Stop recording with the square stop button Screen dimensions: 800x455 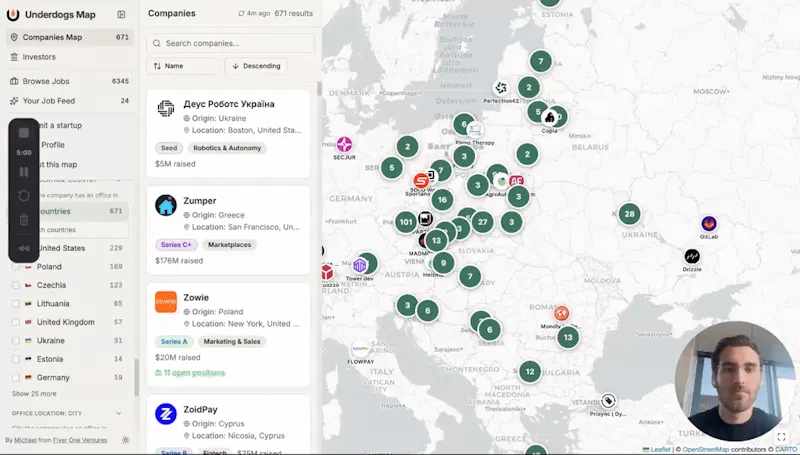click(24, 133)
